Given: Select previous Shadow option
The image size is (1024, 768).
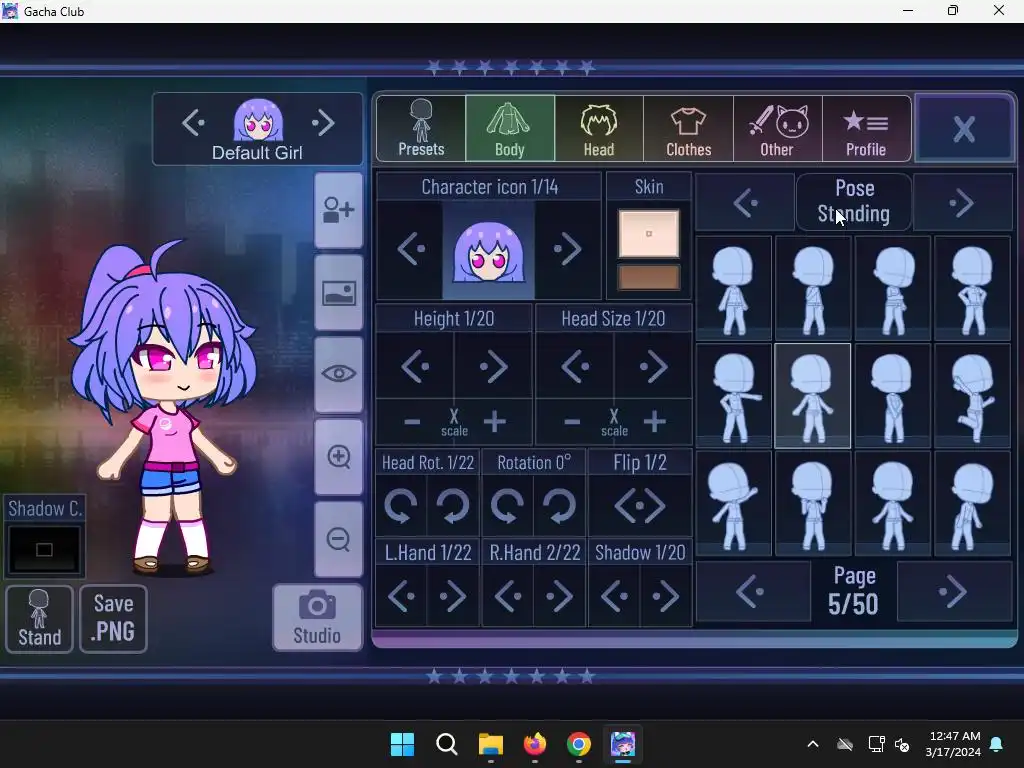Looking at the screenshot, I should pyautogui.click(x=614, y=596).
